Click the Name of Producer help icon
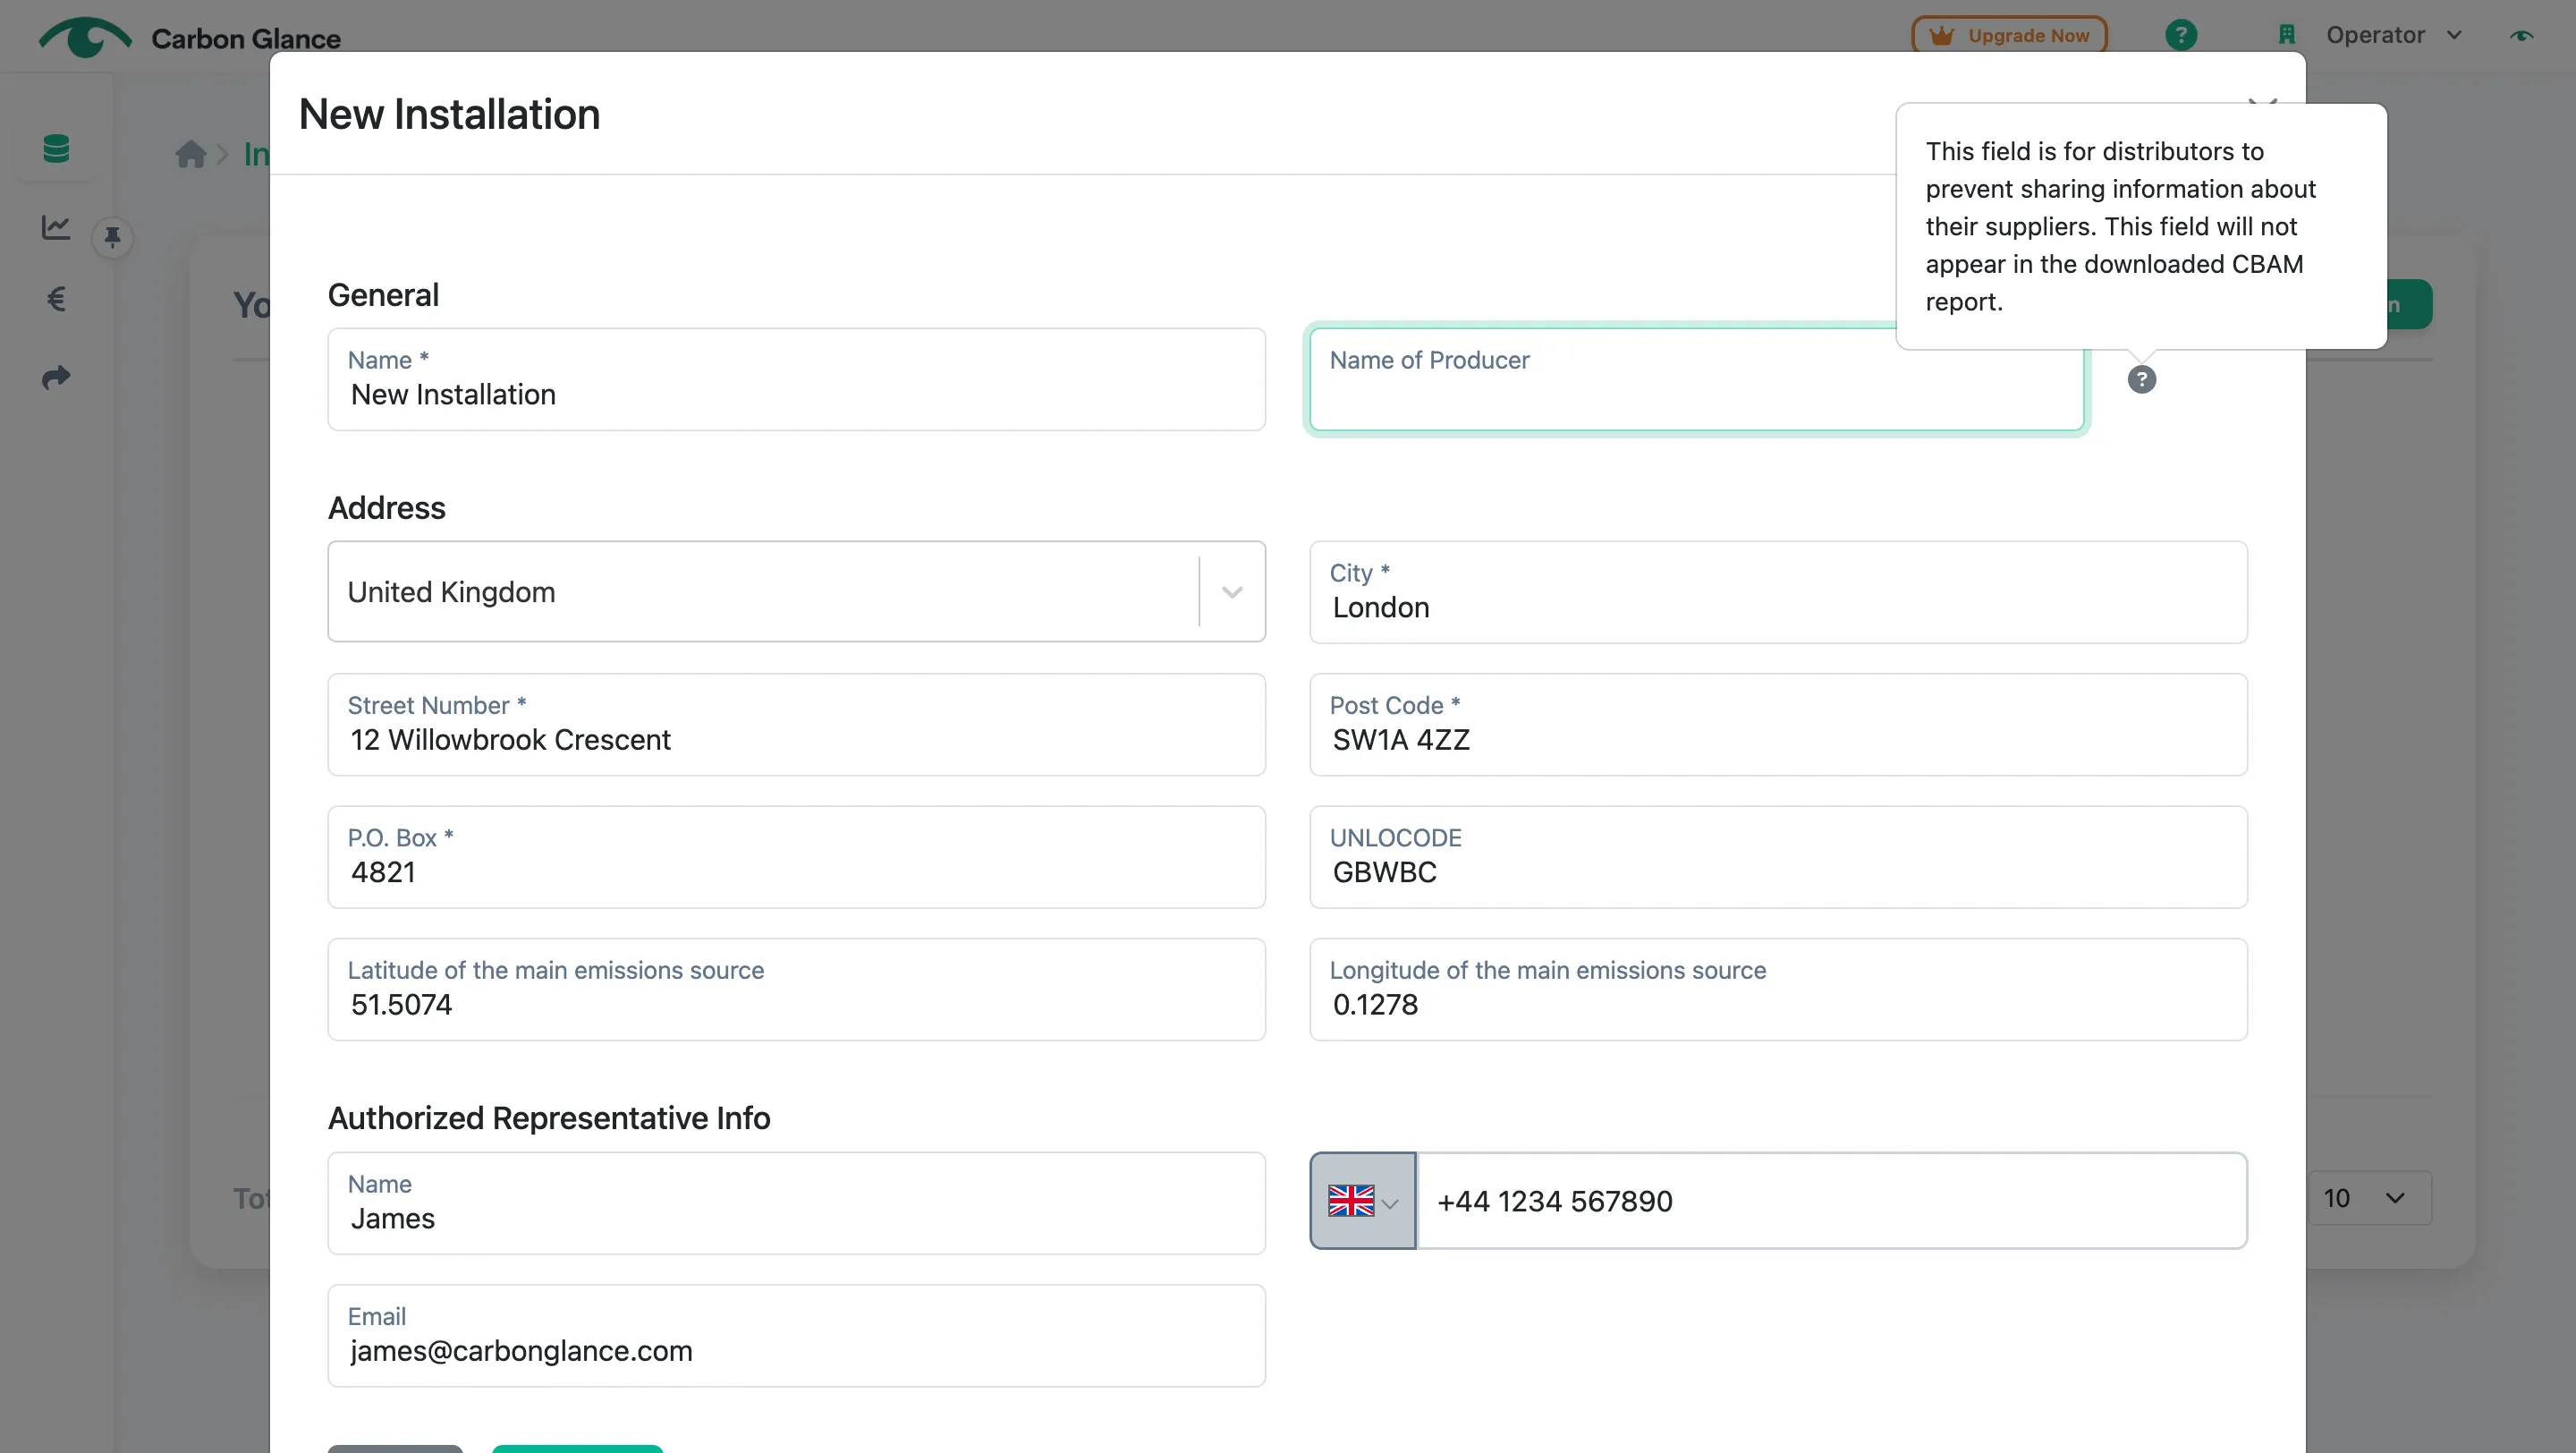Viewport: 2576px width, 1453px height. point(2141,380)
